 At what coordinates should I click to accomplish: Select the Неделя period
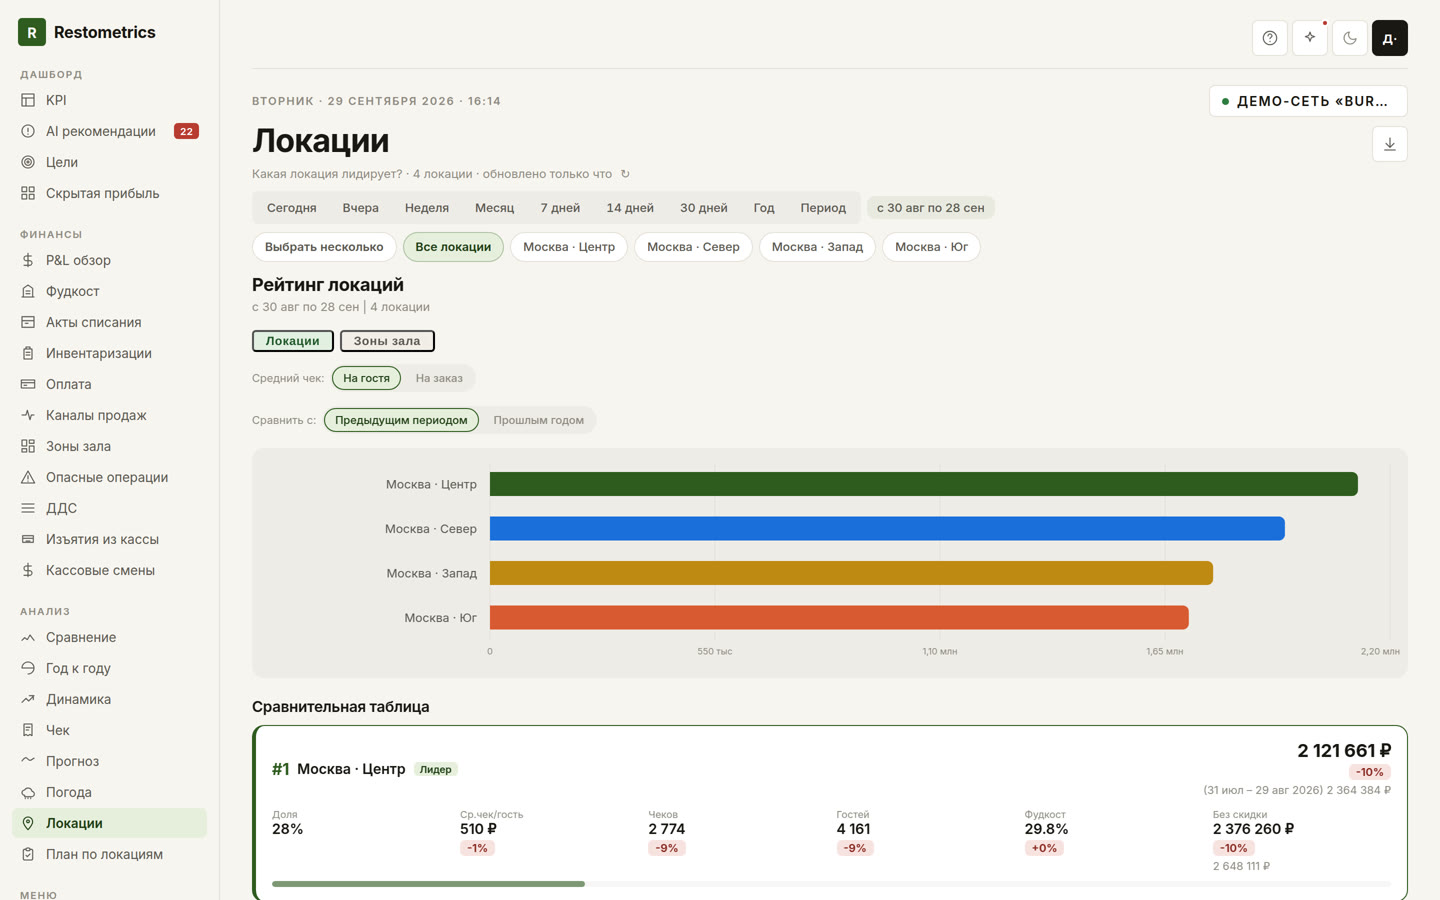426,208
